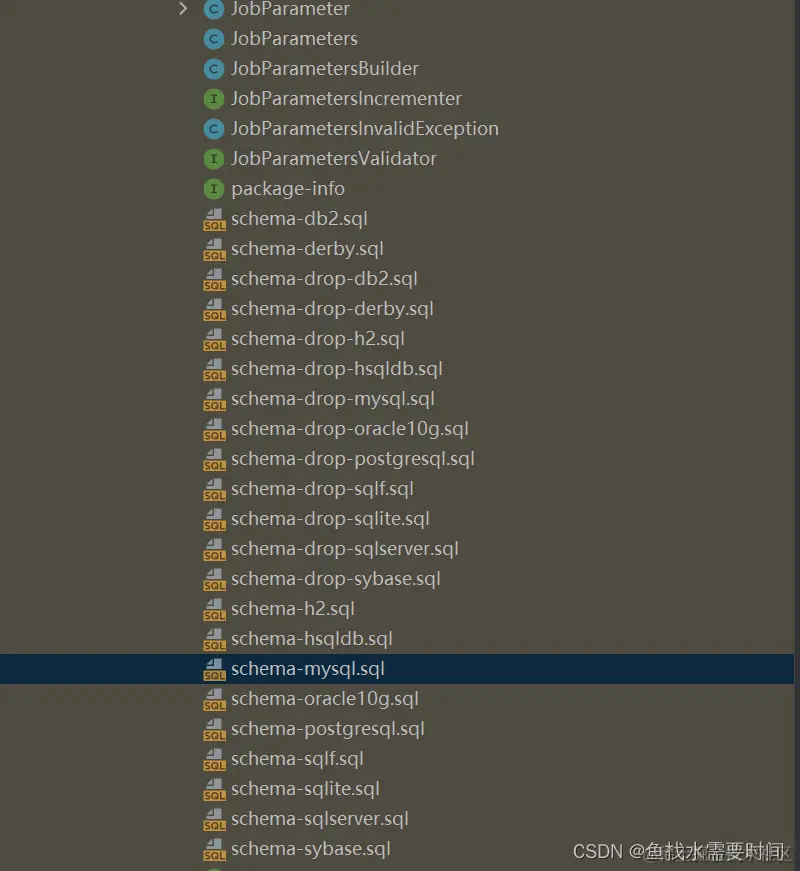Select the JobParametersValidator interface

point(333,159)
